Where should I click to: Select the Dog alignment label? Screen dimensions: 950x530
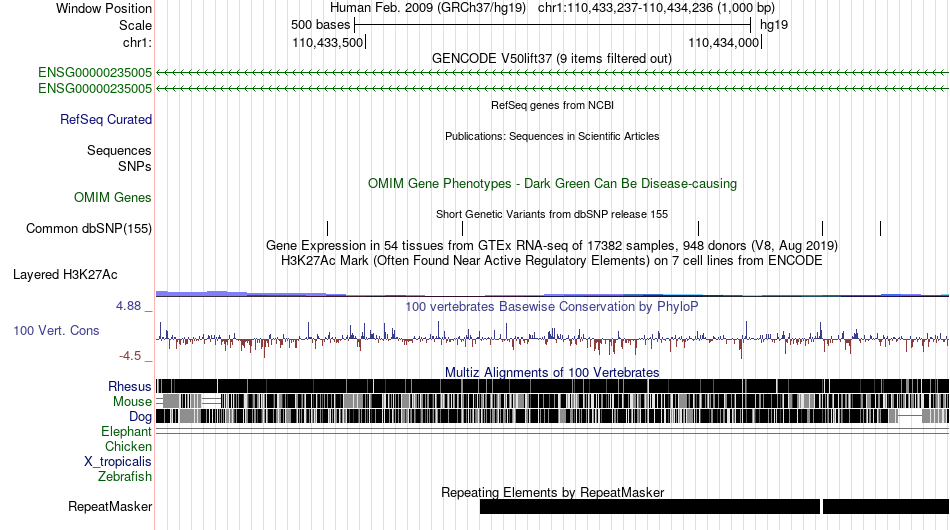coord(140,417)
